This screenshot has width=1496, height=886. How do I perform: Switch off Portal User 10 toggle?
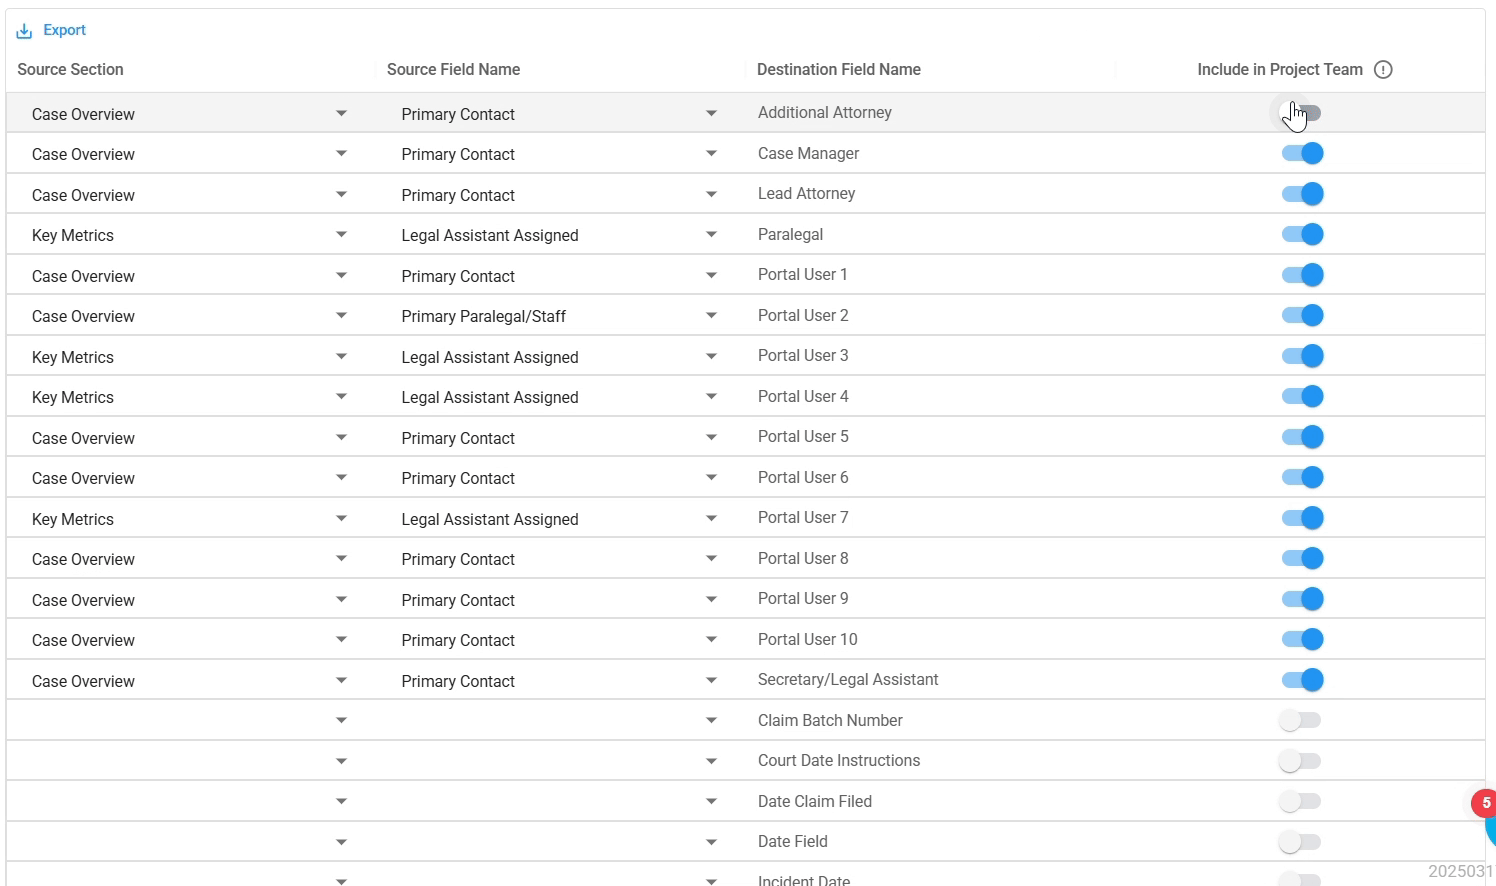[1302, 639]
